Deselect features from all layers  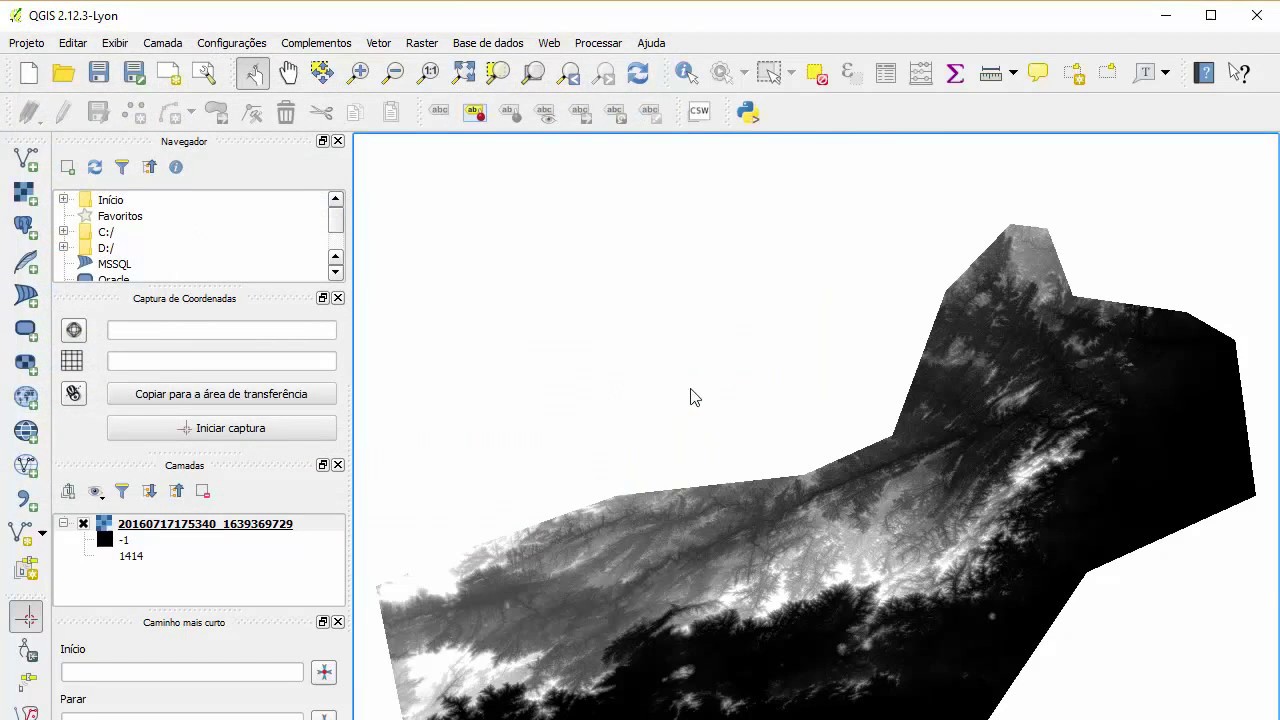click(x=816, y=73)
